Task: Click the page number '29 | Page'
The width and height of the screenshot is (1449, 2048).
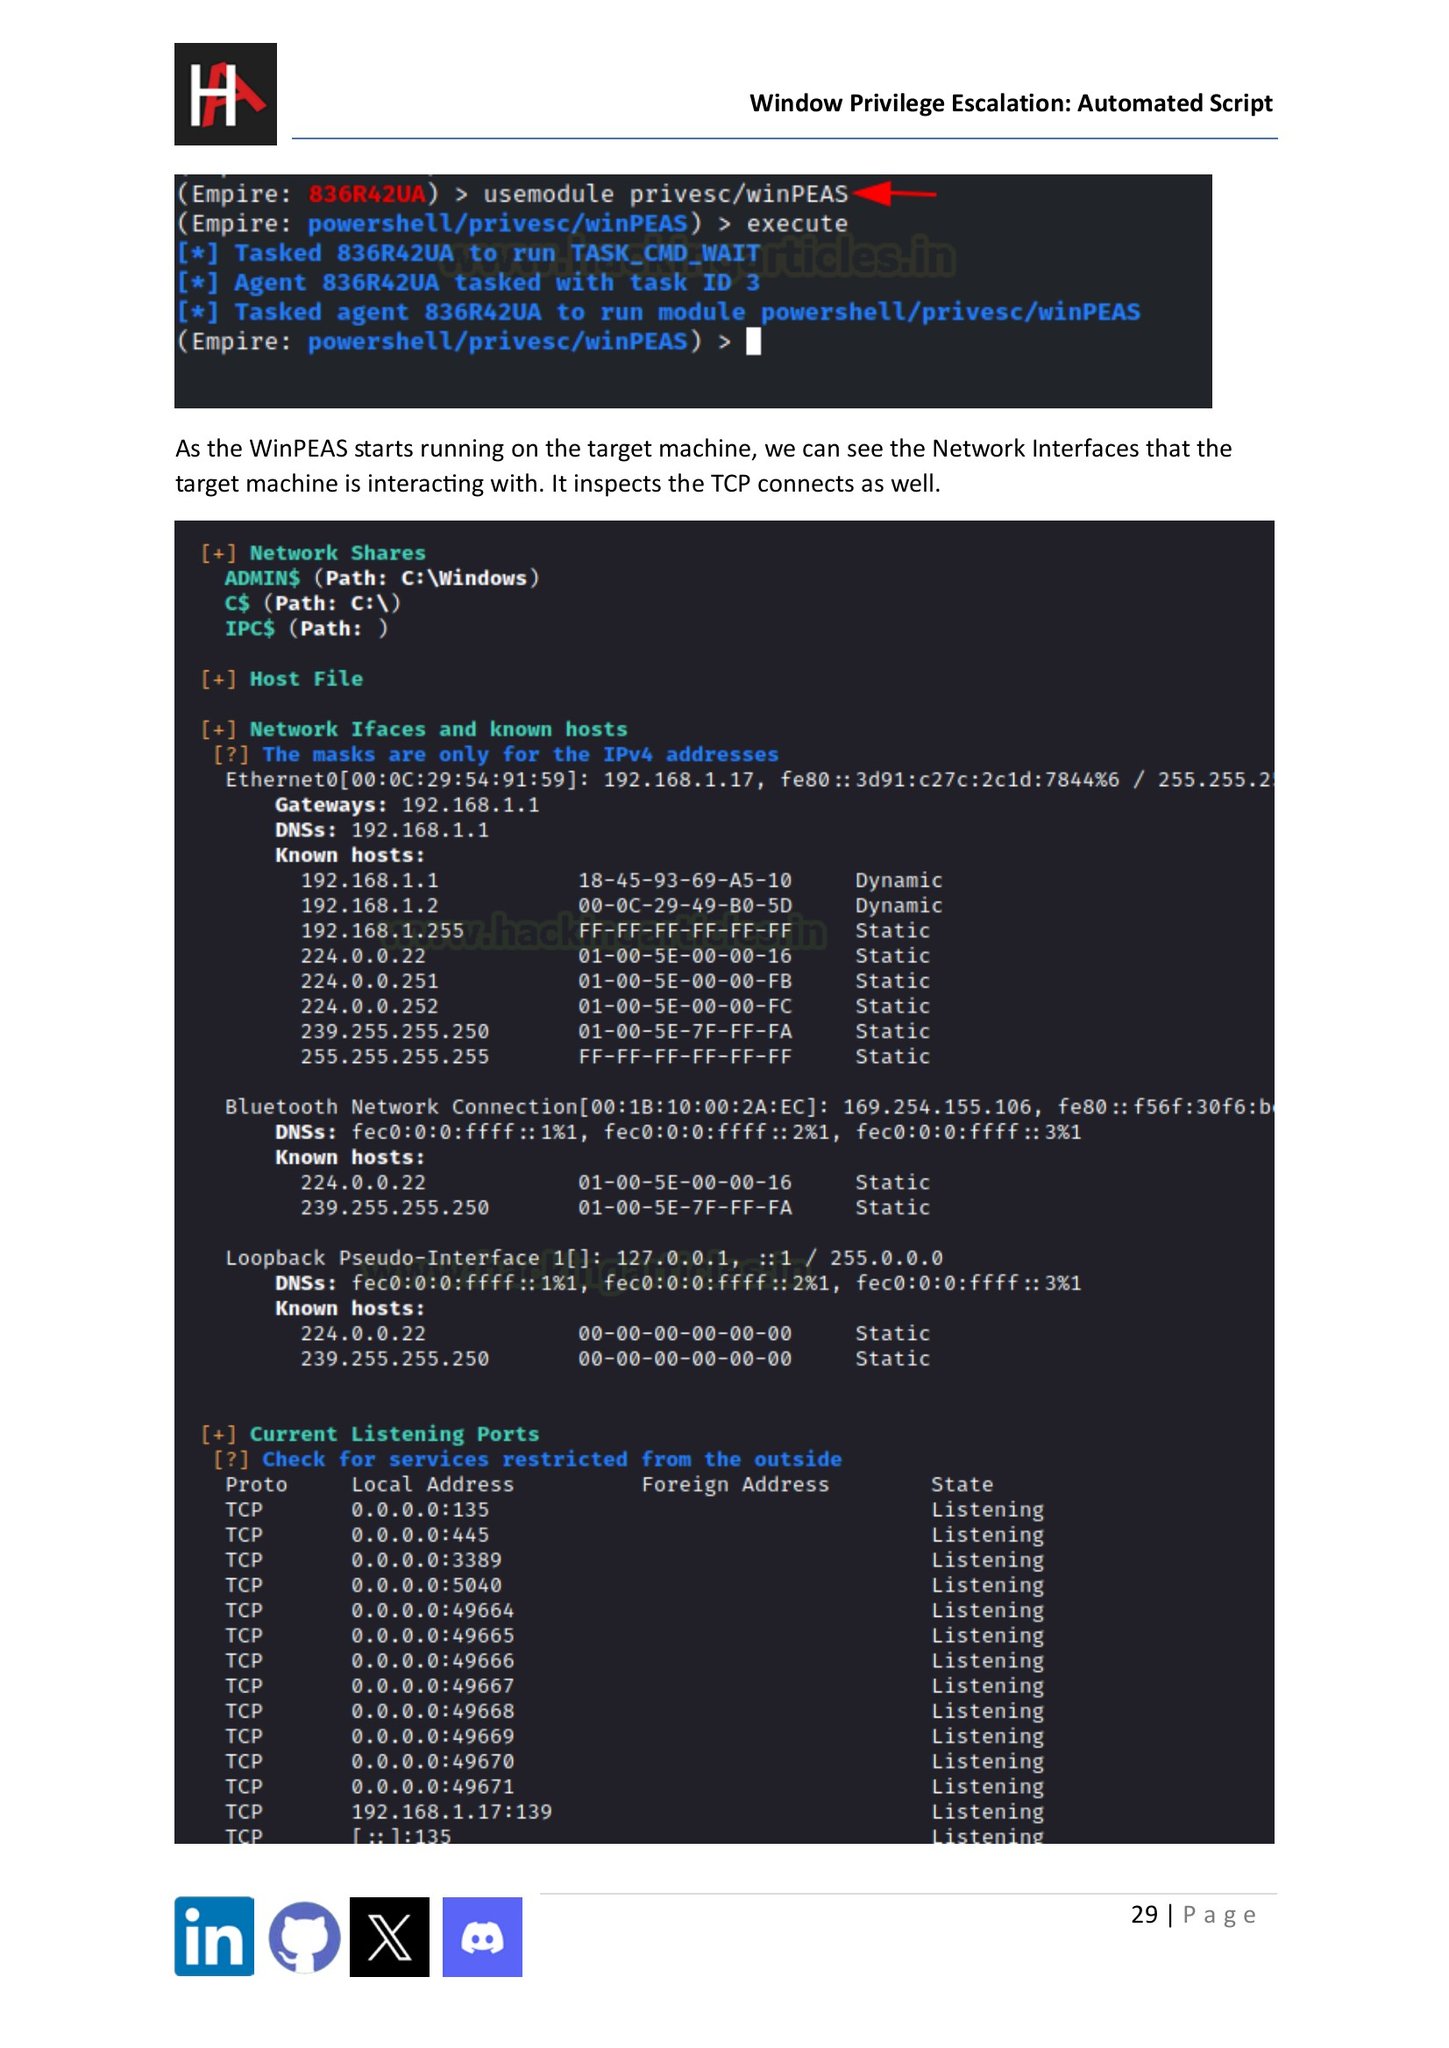Action: tap(1193, 1915)
